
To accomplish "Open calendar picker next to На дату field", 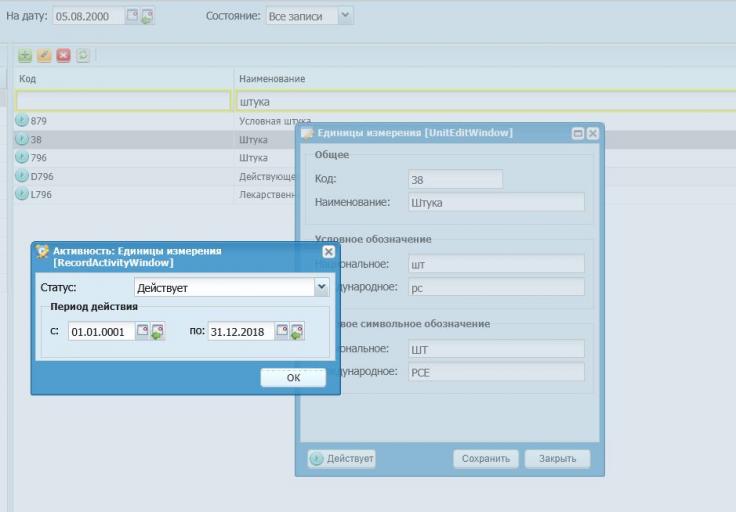I will [132, 15].
